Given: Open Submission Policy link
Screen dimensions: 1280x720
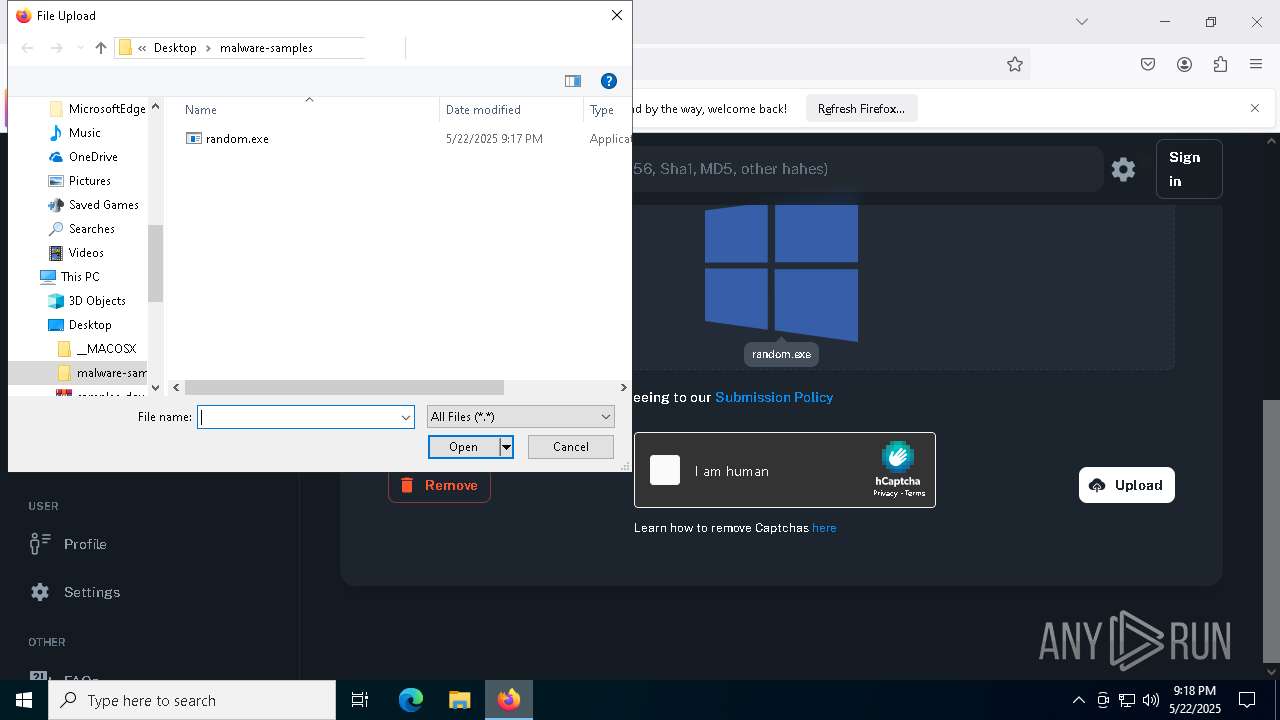Looking at the screenshot, I should pos(774,397).
